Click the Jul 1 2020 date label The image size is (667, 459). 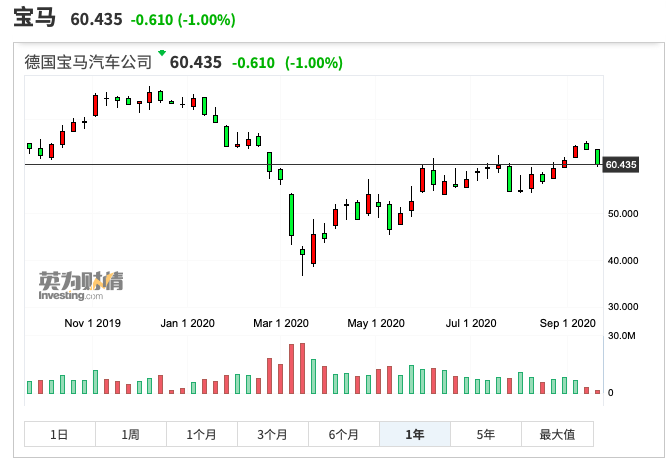pos(471,323)
